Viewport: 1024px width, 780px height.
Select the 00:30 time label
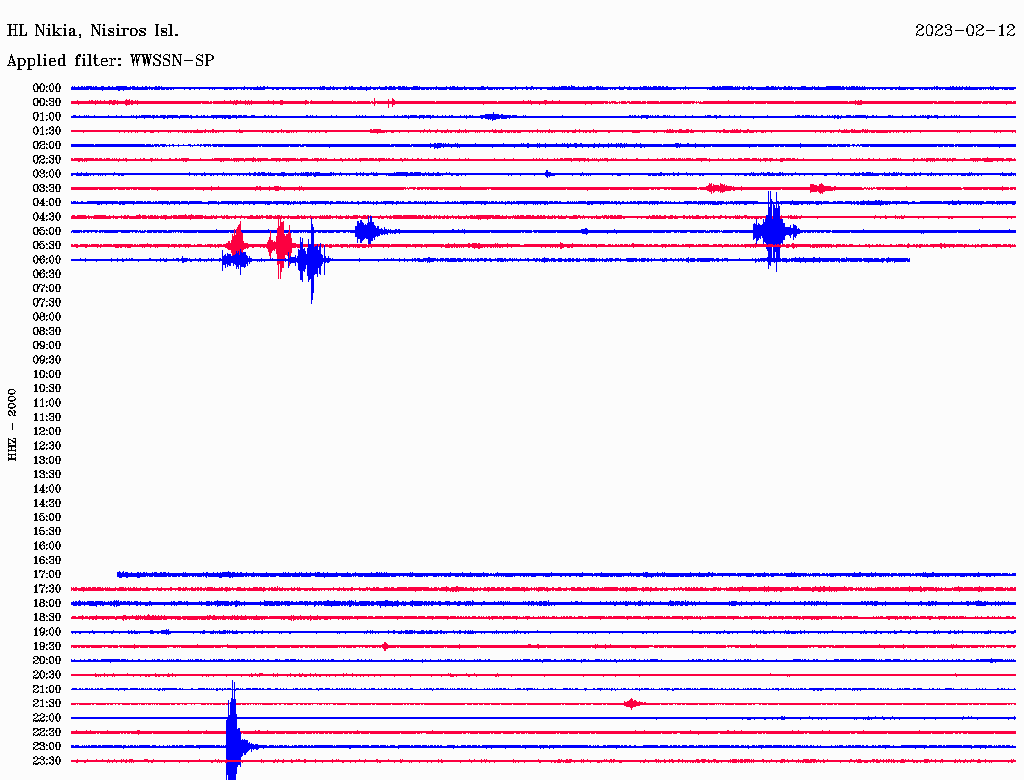tap(47, 103)
